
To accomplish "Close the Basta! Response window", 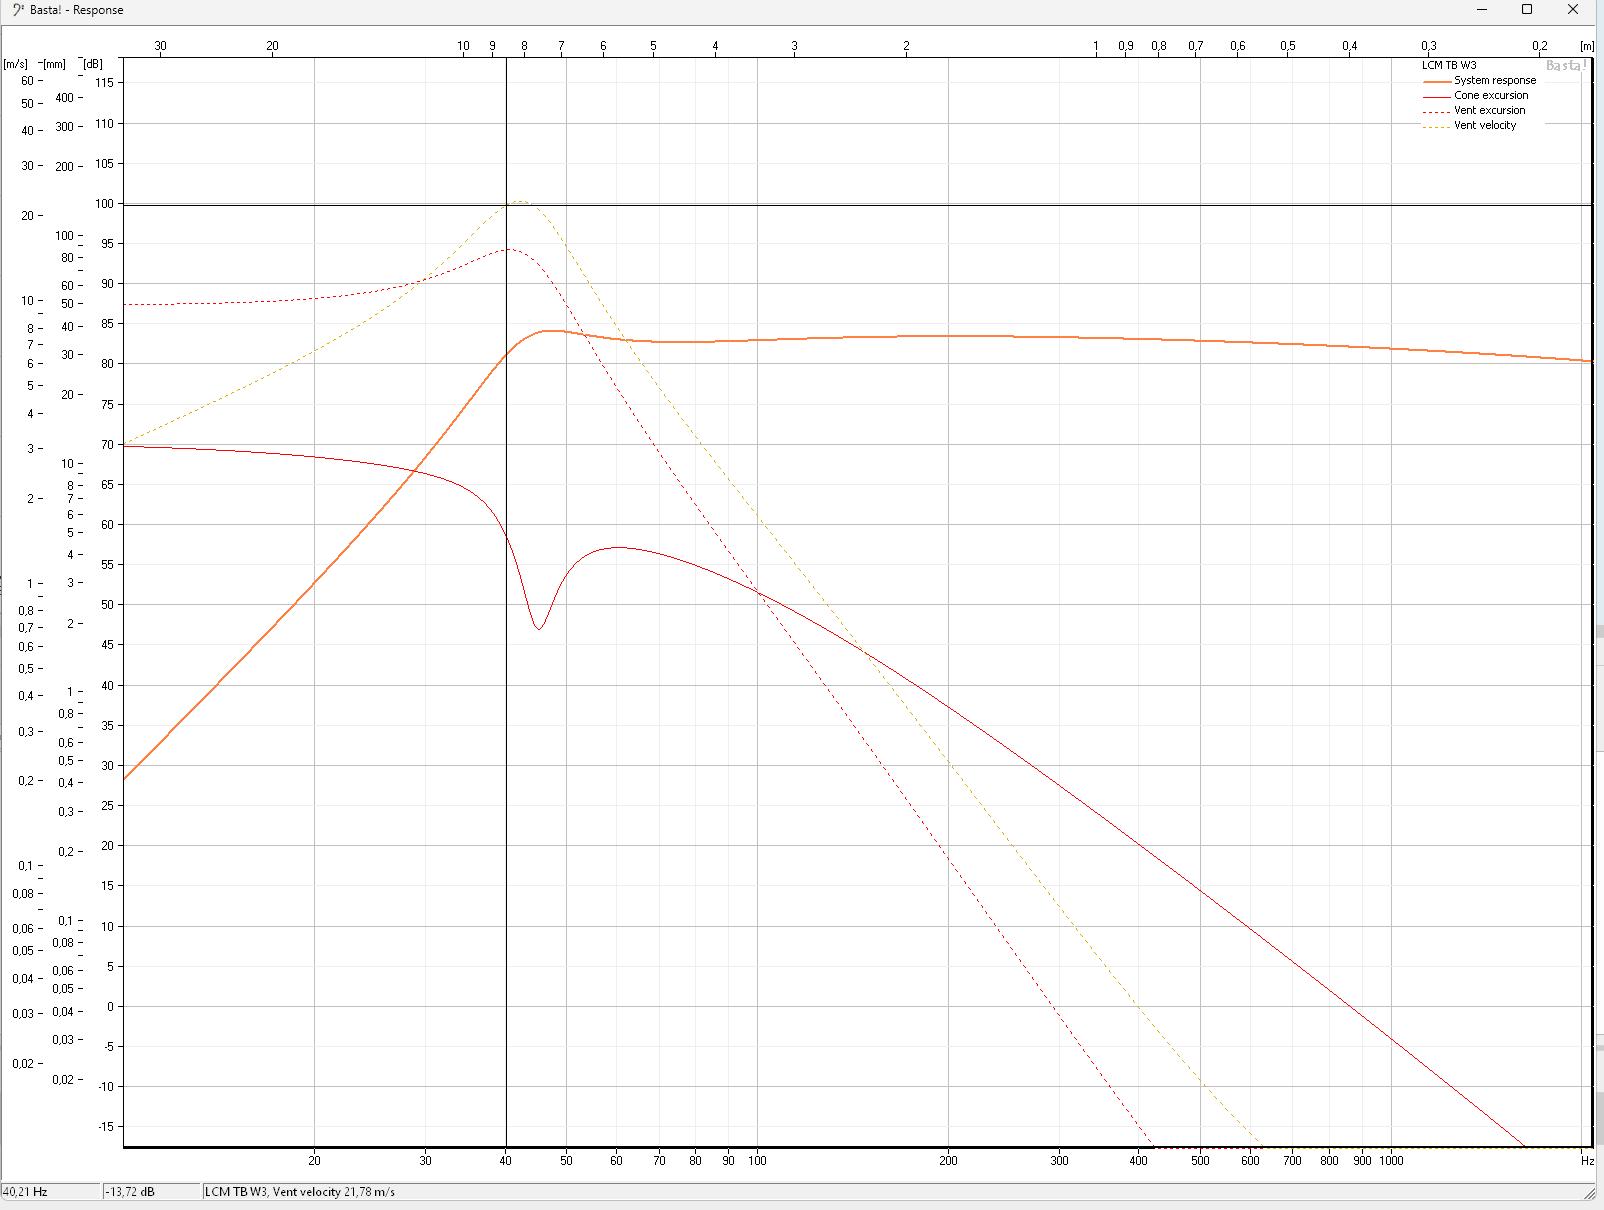I will (1573, 10).
